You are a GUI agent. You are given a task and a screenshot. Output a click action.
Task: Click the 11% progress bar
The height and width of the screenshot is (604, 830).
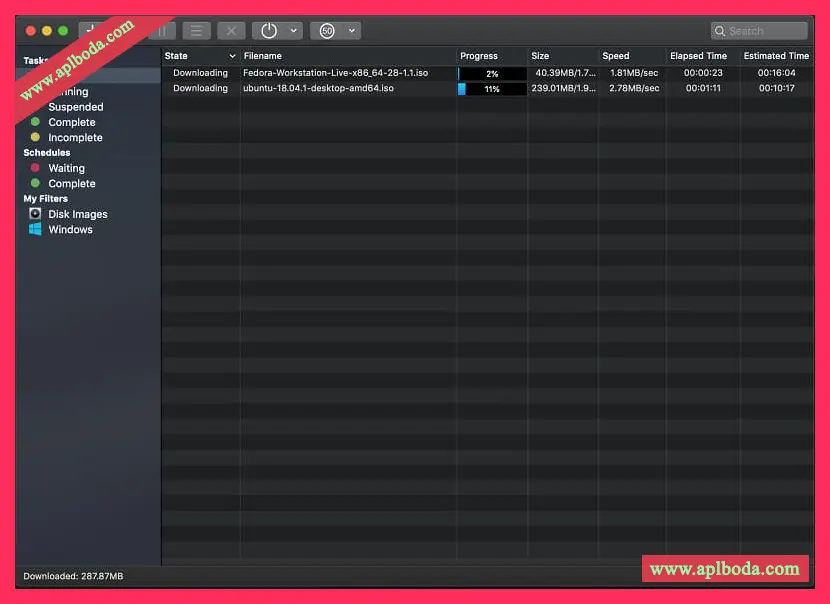tap(492, 89)
